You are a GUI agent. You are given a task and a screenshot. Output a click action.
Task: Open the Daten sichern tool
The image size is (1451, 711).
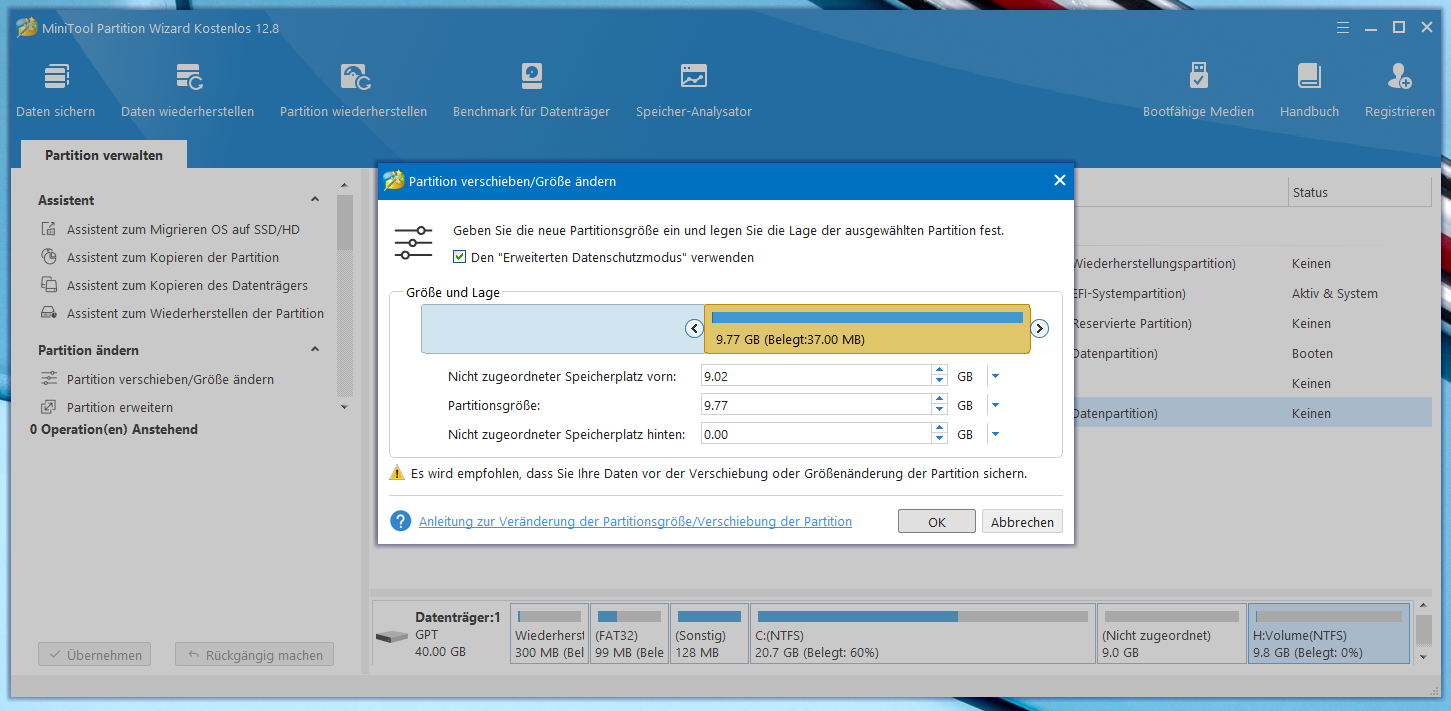(x=56, y=90)
